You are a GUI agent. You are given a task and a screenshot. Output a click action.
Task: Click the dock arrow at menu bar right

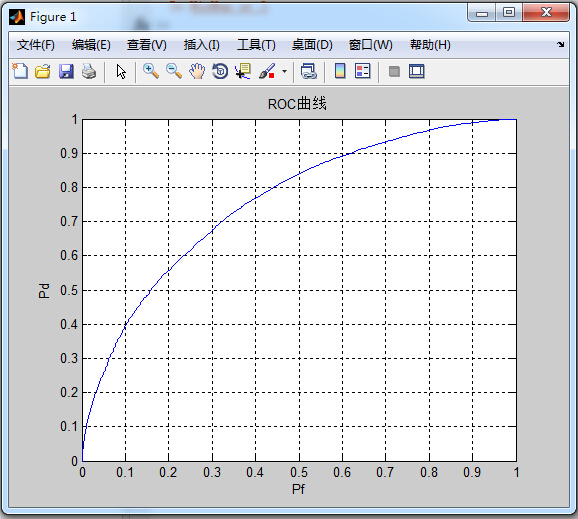point(561,45)
